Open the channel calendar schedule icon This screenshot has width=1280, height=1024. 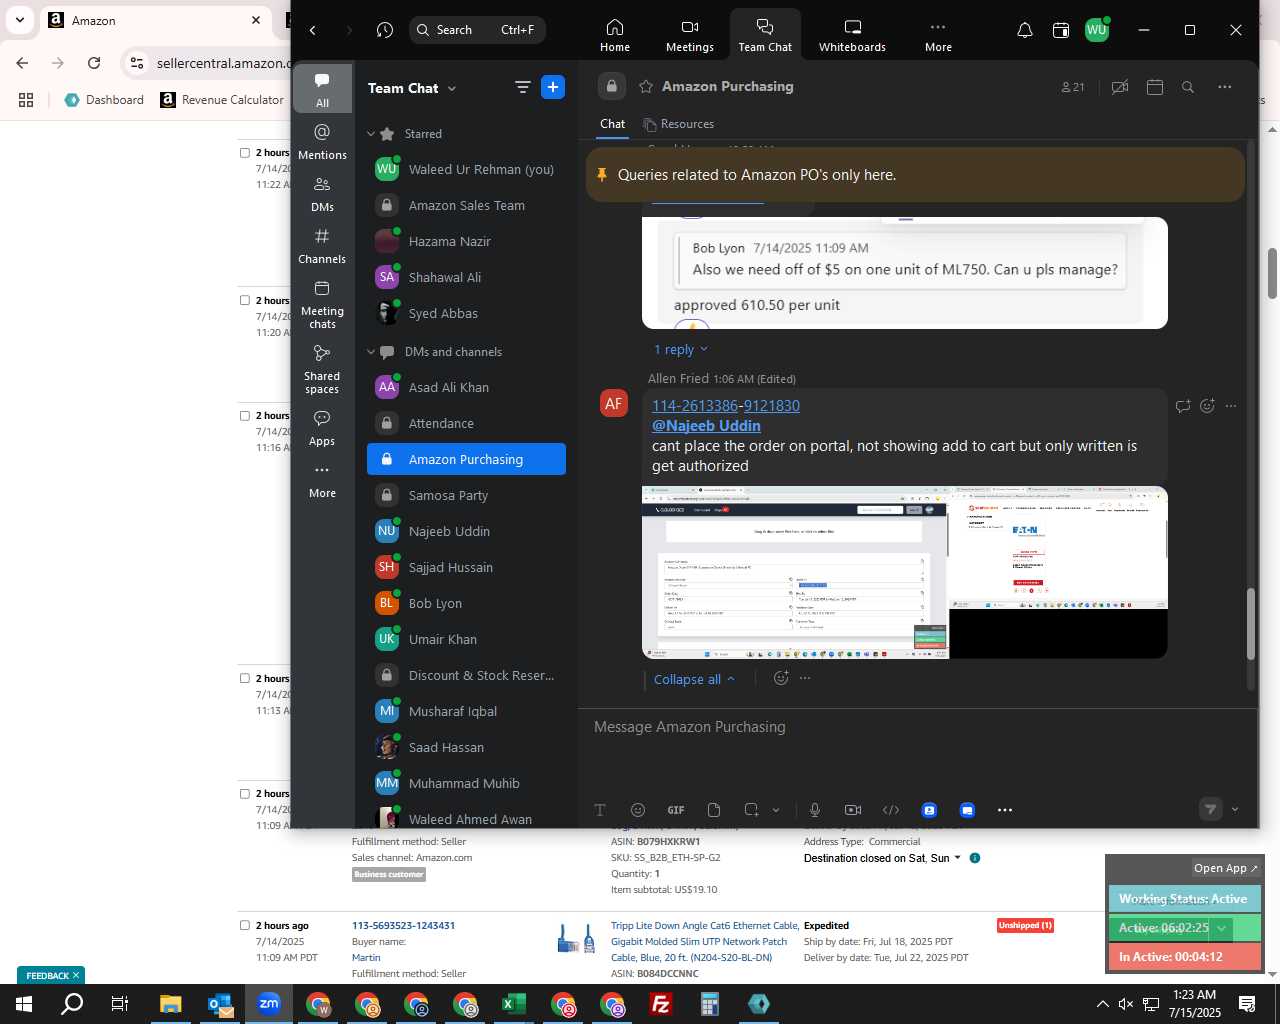[x=1155, y=87]
